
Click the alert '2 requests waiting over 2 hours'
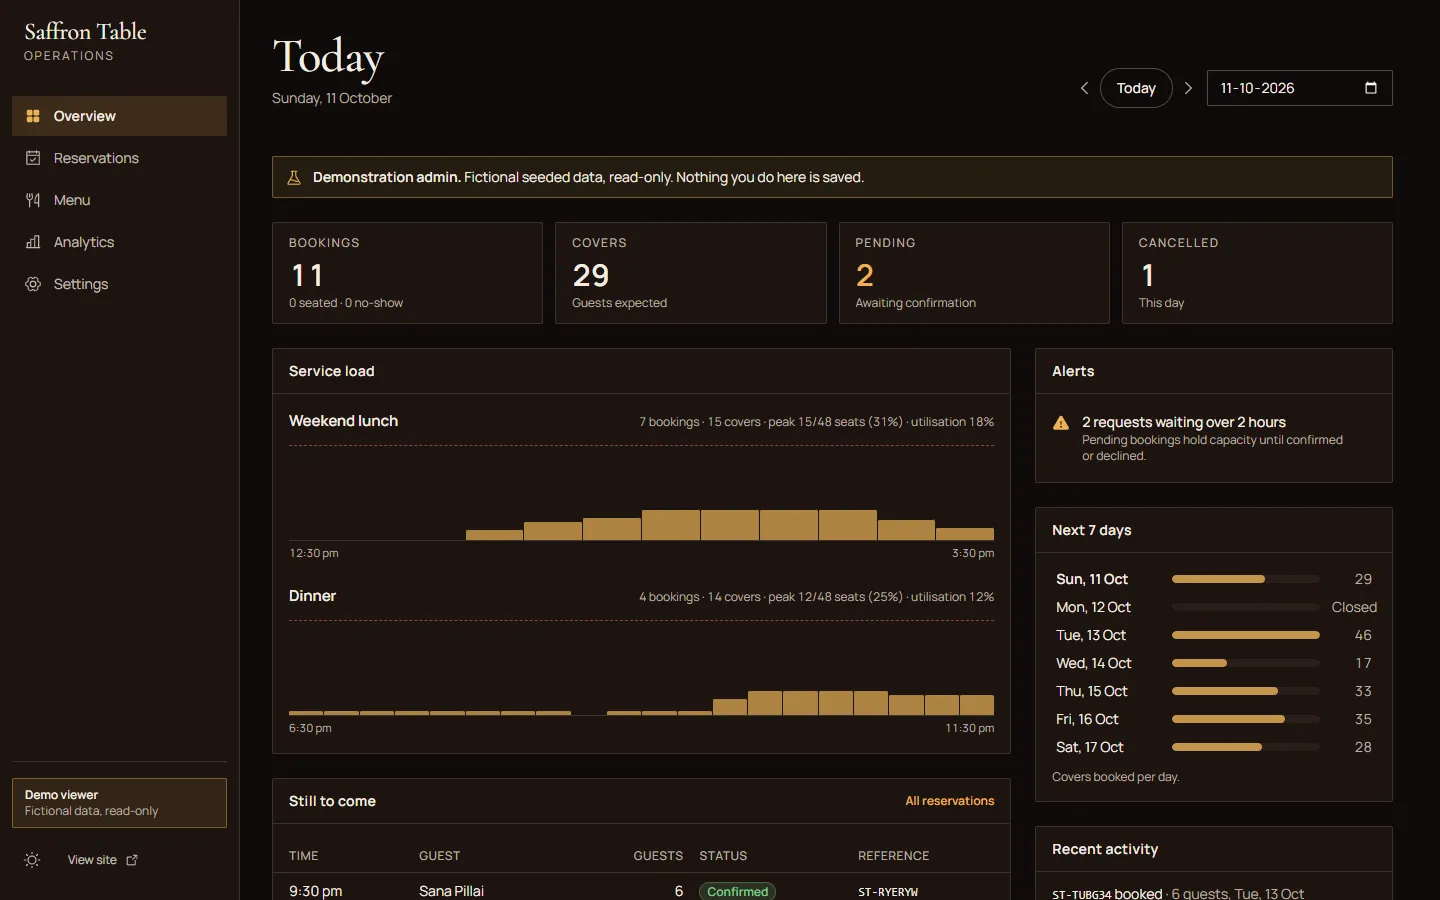coord(1184,422)
